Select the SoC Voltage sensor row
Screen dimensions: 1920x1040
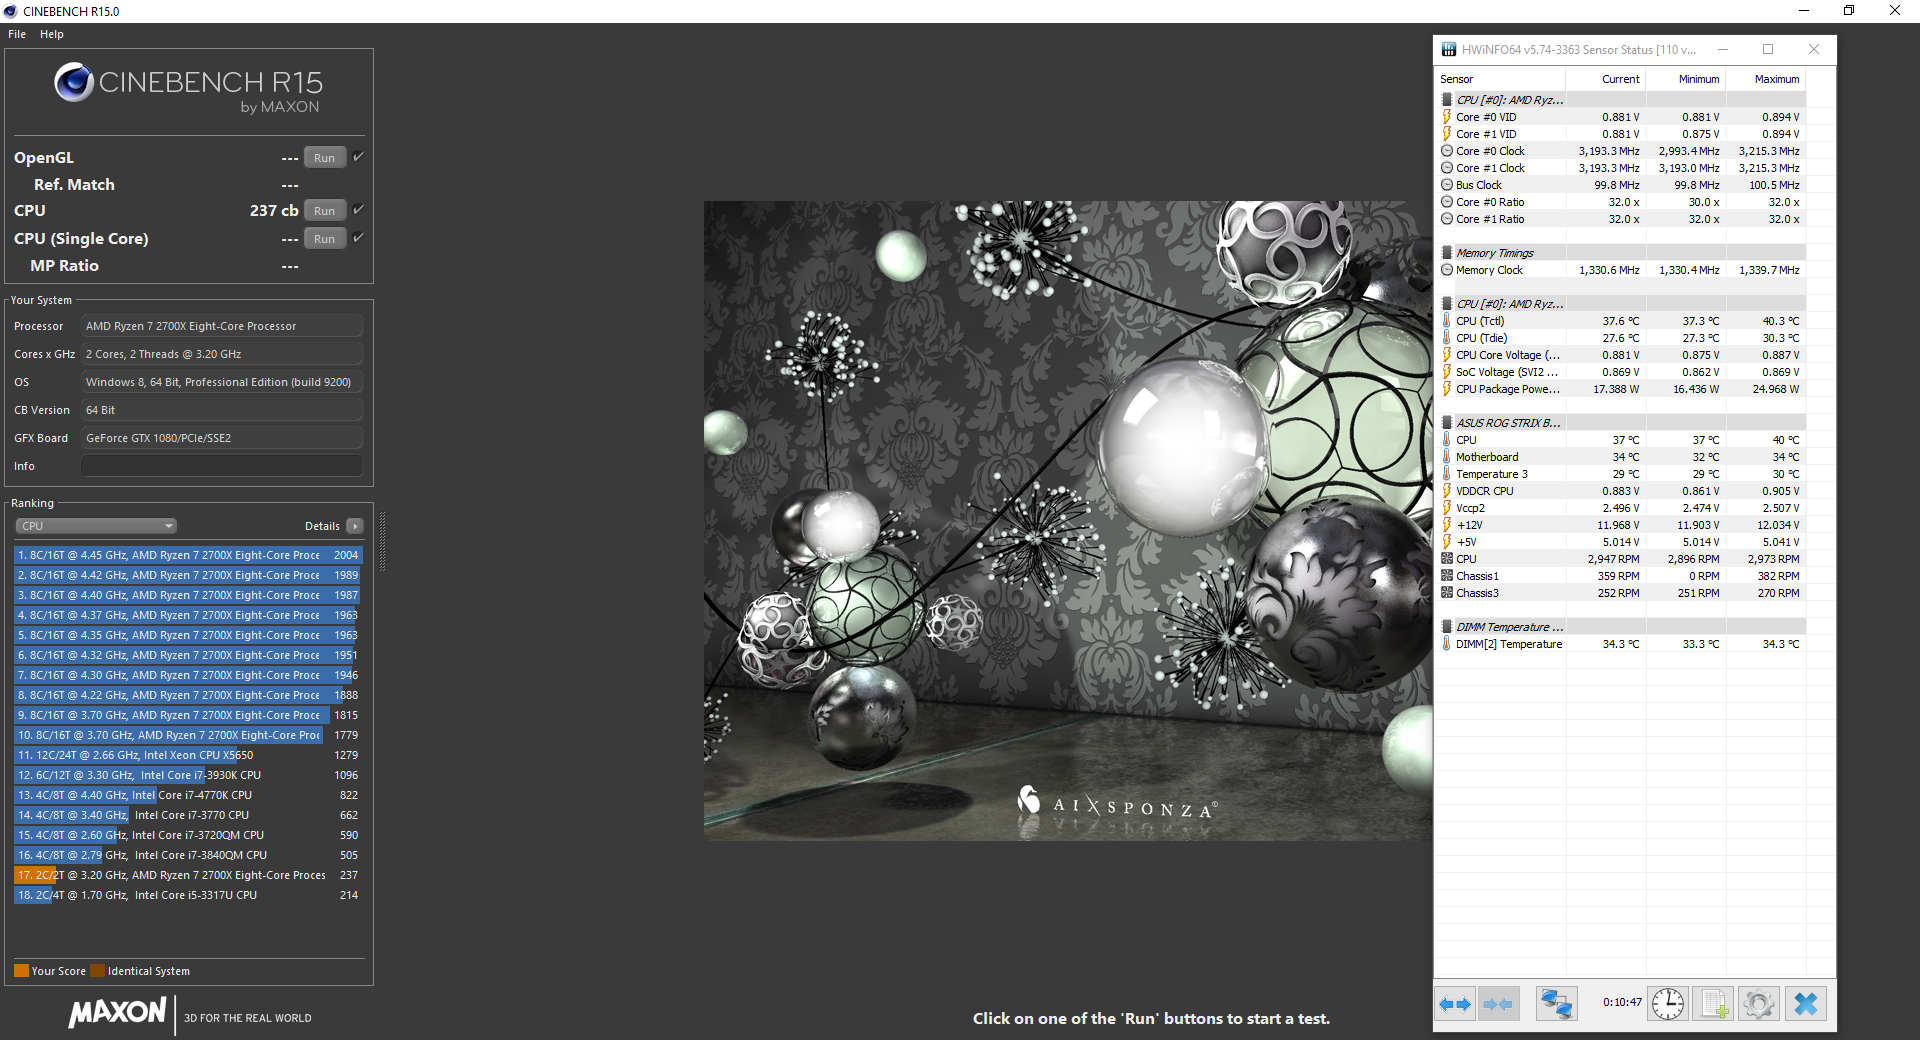tap(1621, 372)
